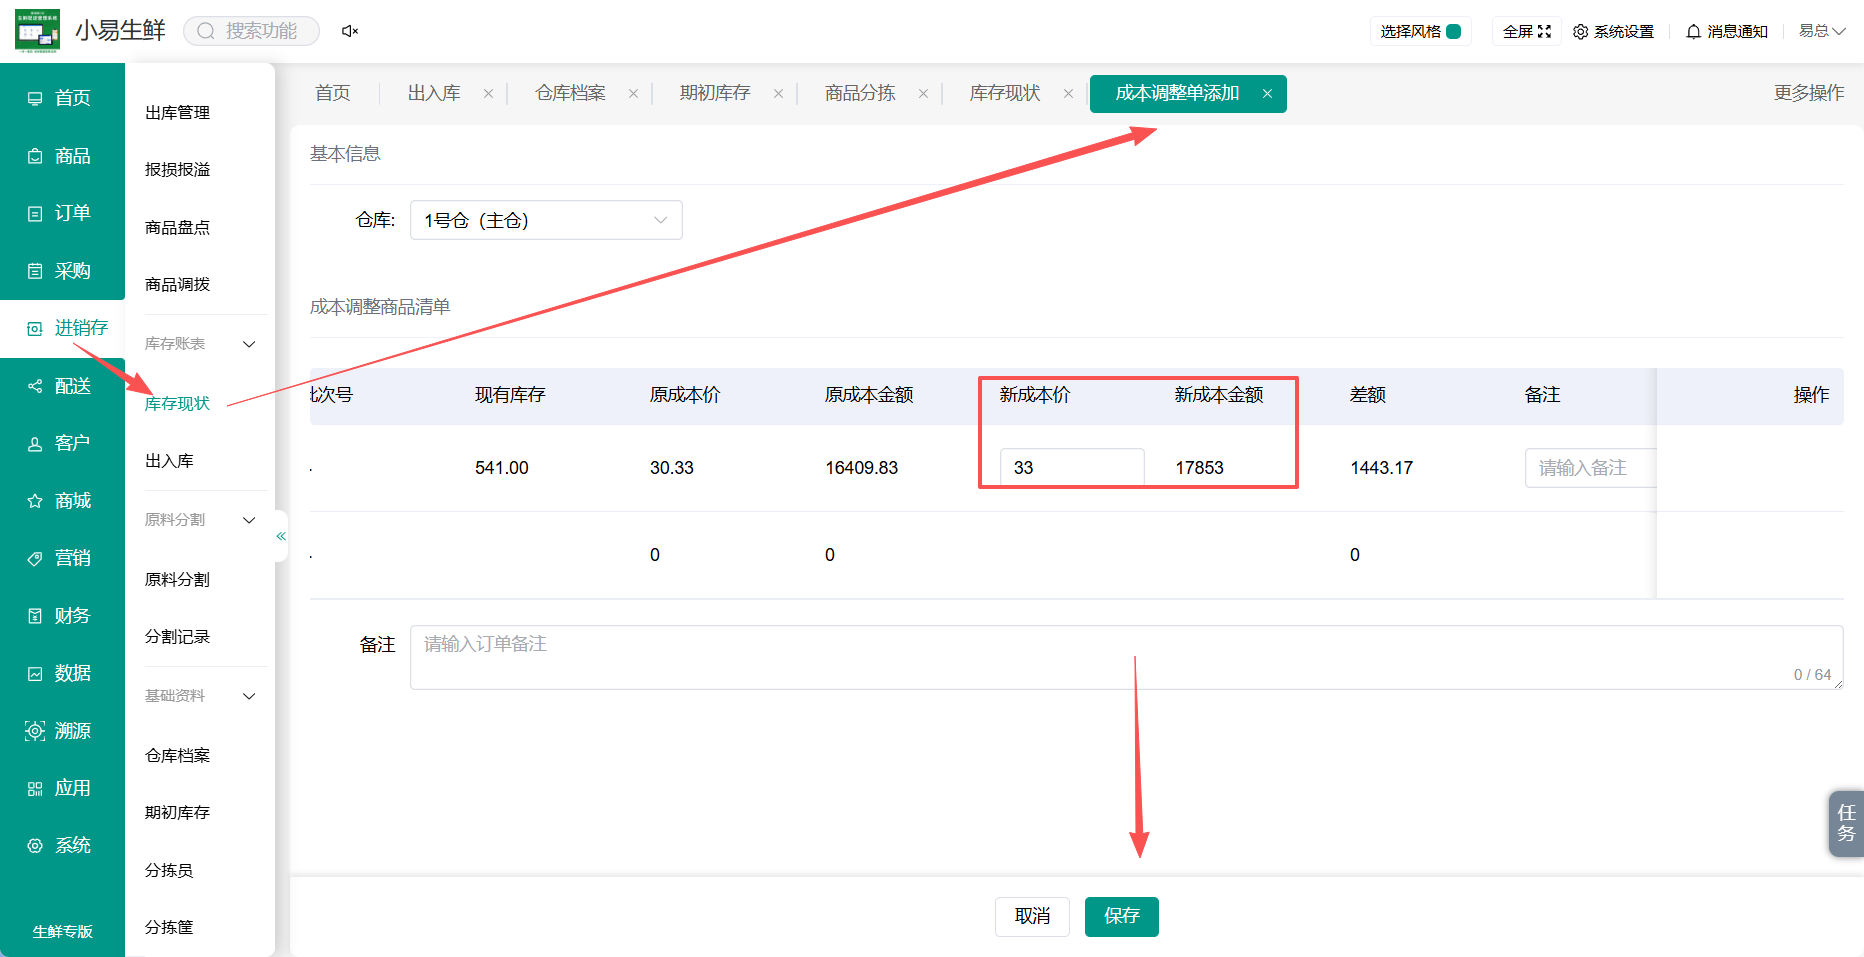Open 消息通知 notifications
1864x957 pixels.
pos(1727,31)
